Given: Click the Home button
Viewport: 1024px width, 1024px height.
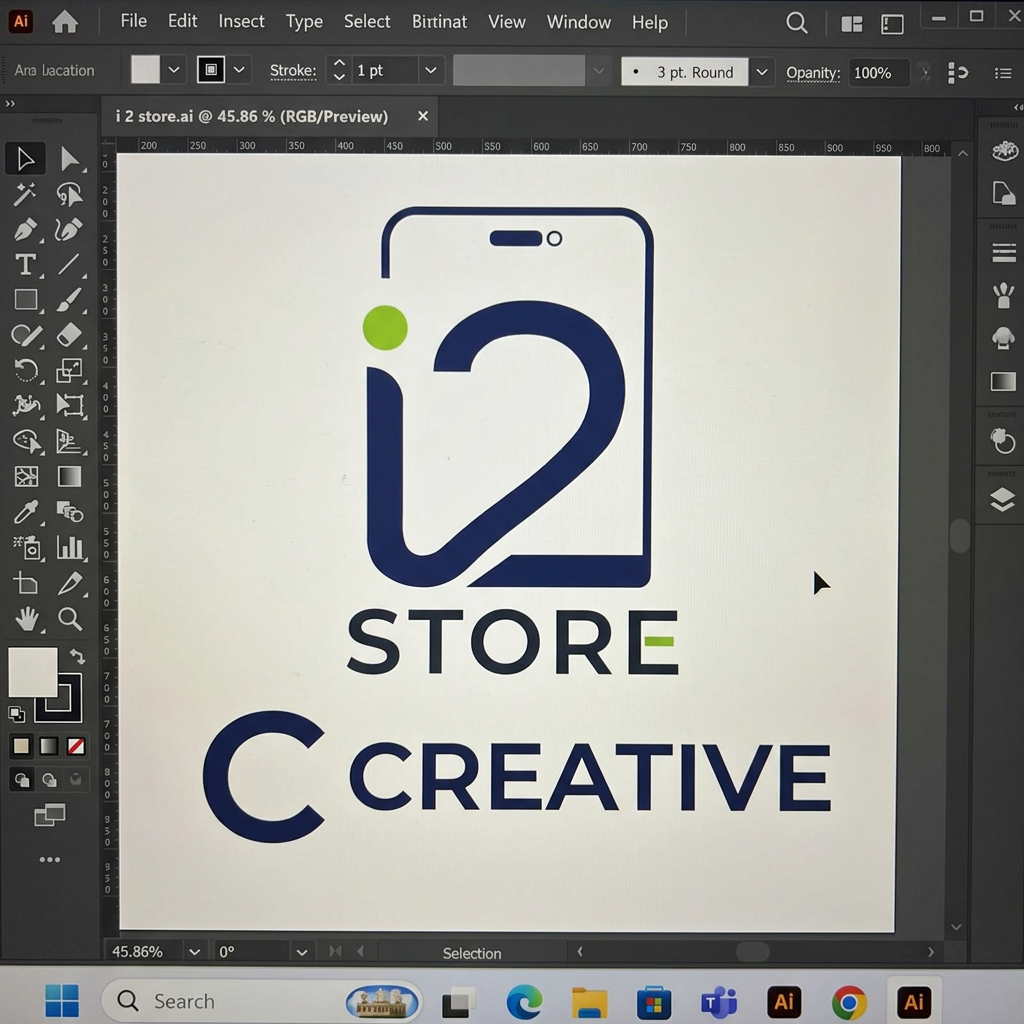Looking at the screenshot, I should pos(65,22).
